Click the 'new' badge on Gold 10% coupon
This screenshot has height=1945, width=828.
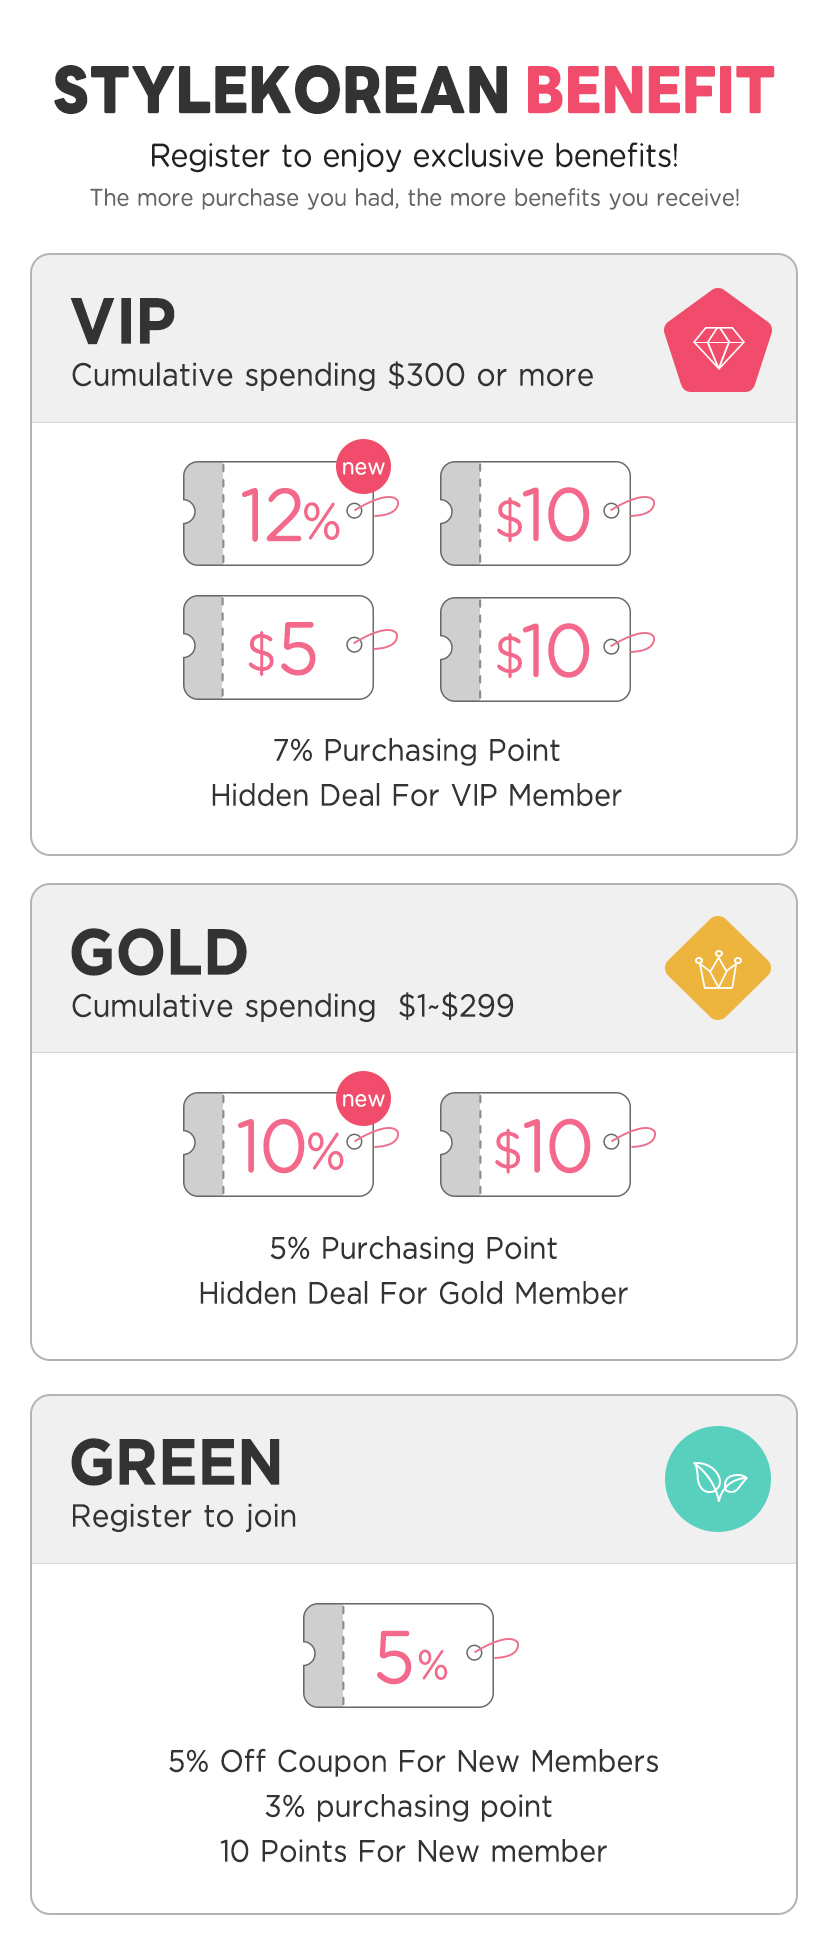click(363, 1099)
